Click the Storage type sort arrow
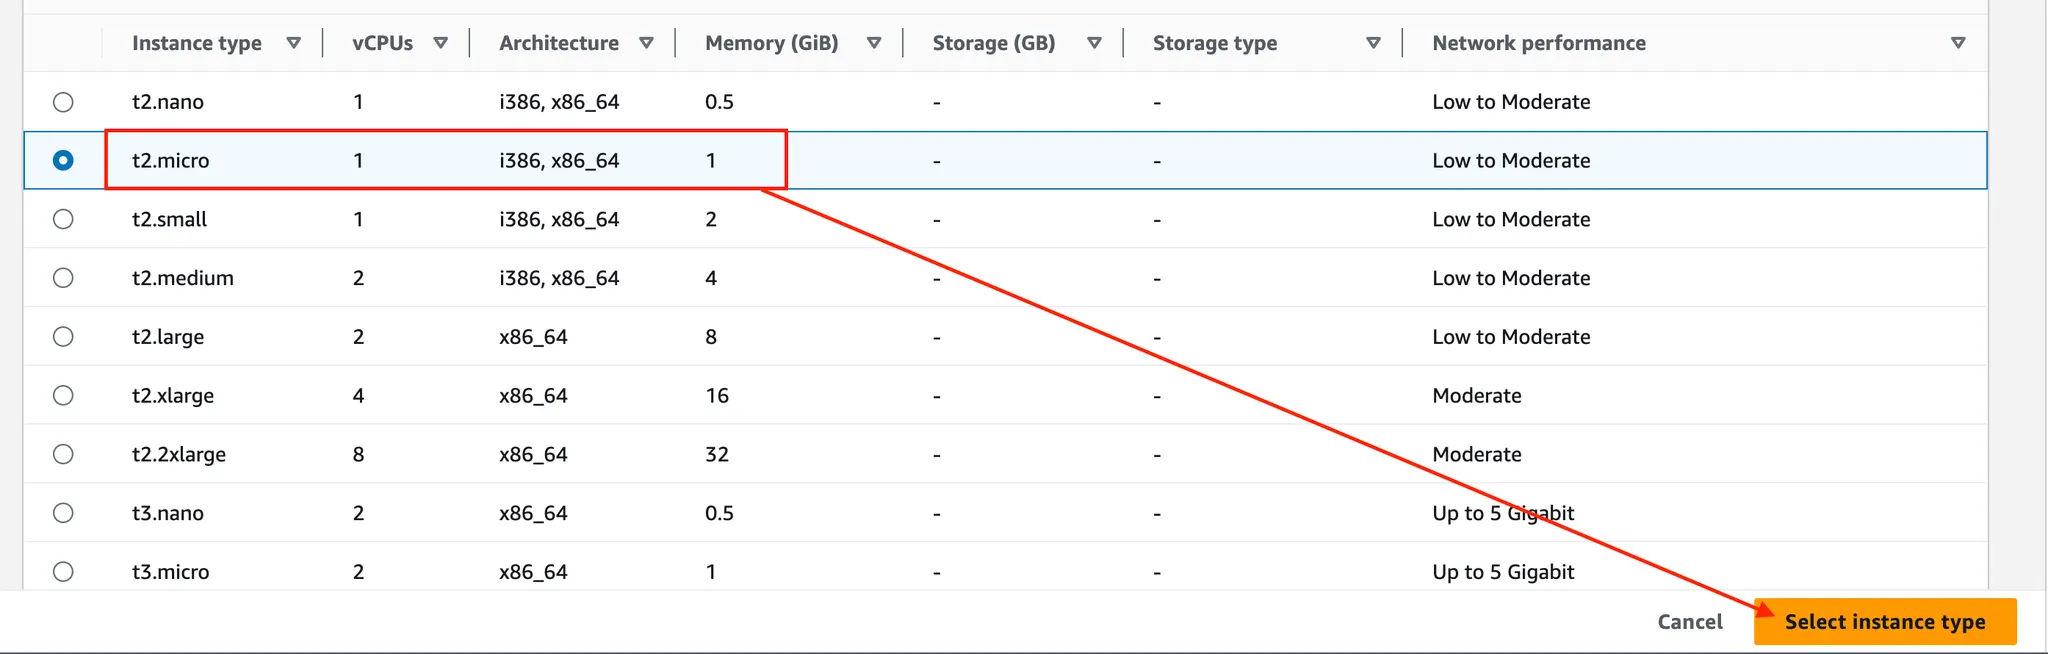The height and width of the screenshot is (654, 2048). pyautogui.click(x=1373, y=43)
